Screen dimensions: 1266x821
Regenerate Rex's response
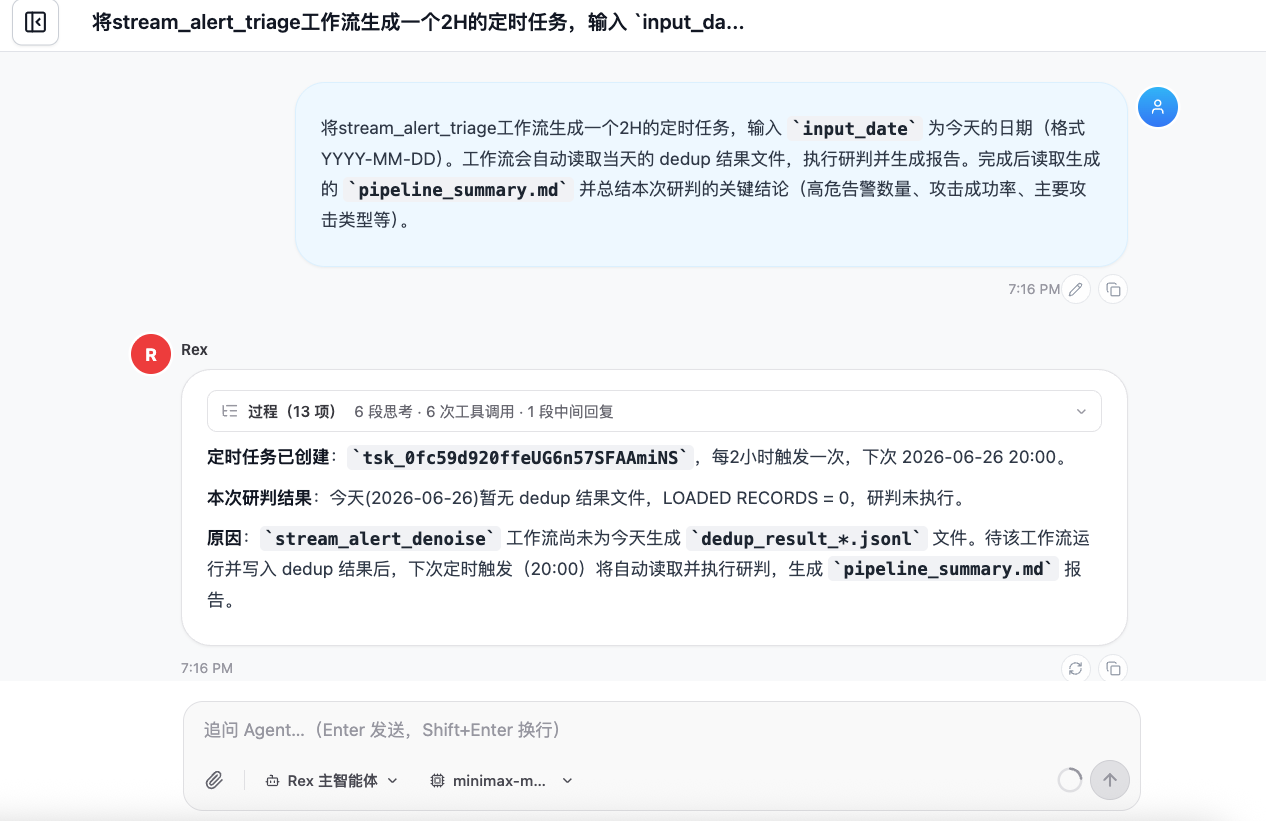pyautogui.click(x=1075, y=668)
